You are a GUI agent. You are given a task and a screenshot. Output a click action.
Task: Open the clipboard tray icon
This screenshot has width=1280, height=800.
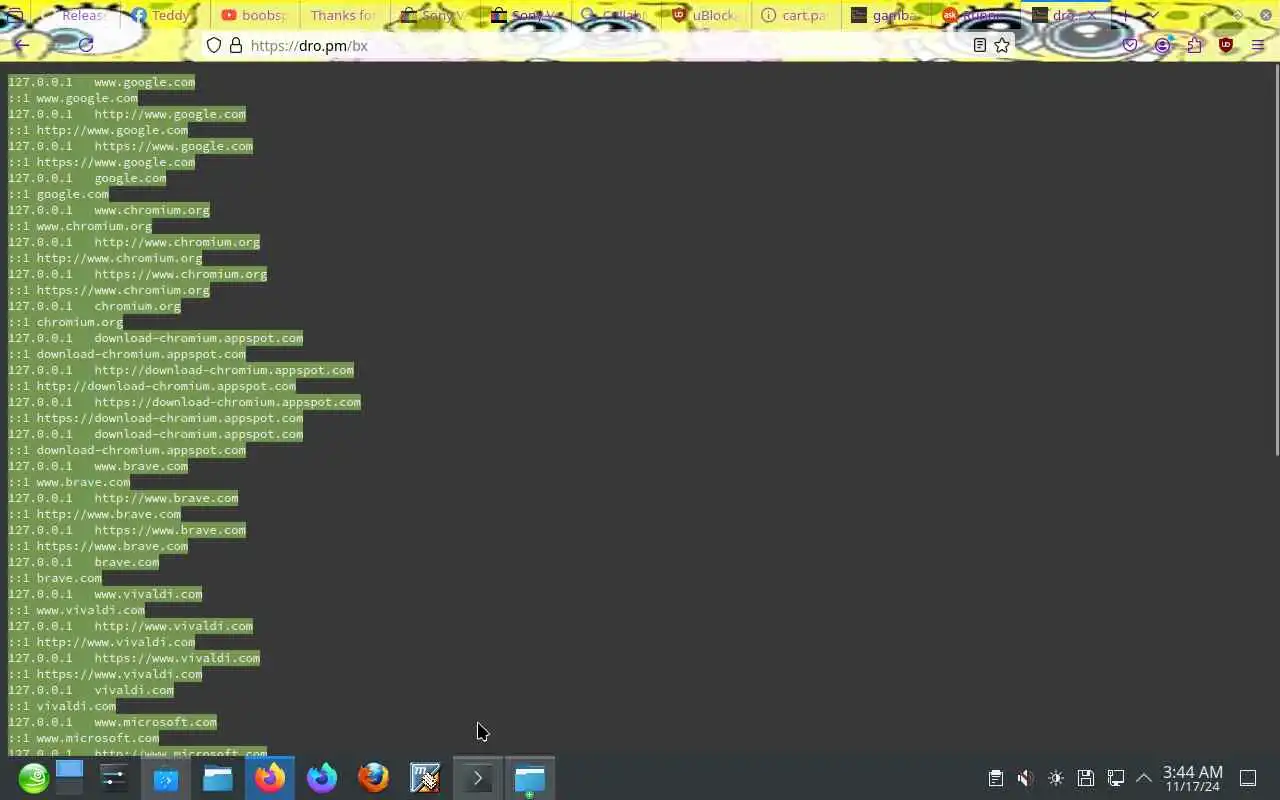pos(995,778)
